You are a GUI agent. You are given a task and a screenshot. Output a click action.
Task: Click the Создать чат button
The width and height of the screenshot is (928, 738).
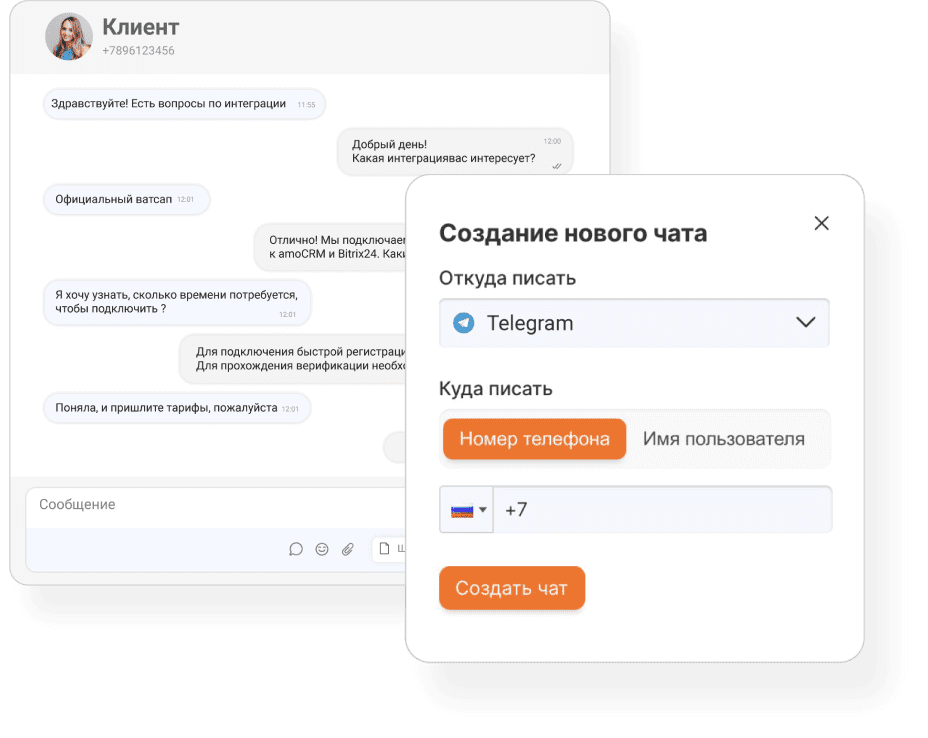(x=512, y=588)
